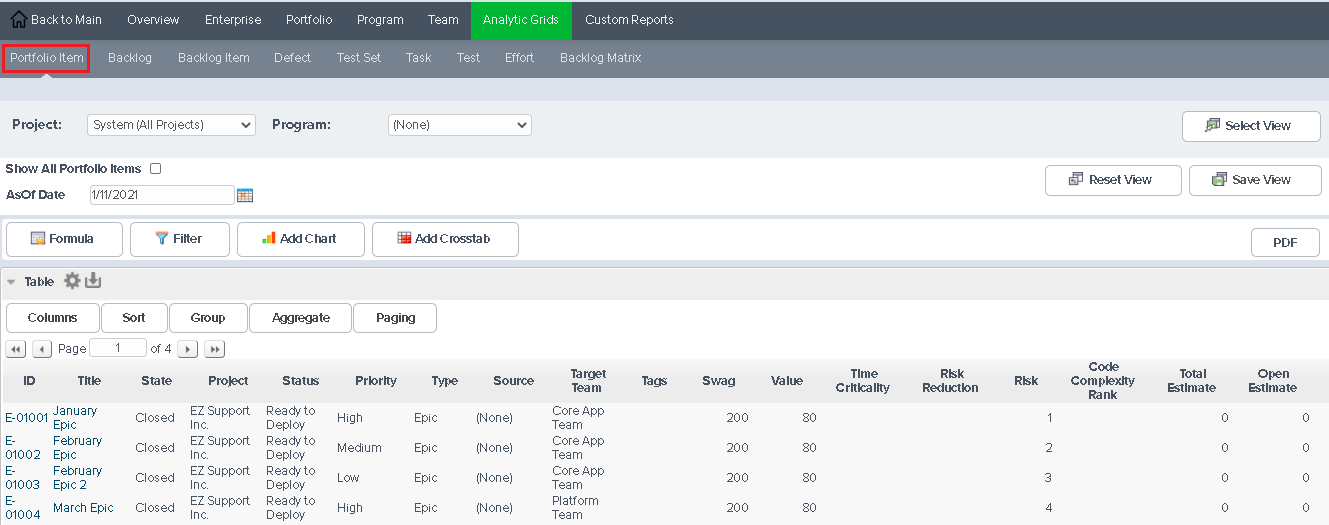Click the Save View button
Viewport: 1329px width, 525px height.
tap(1255, 180)
